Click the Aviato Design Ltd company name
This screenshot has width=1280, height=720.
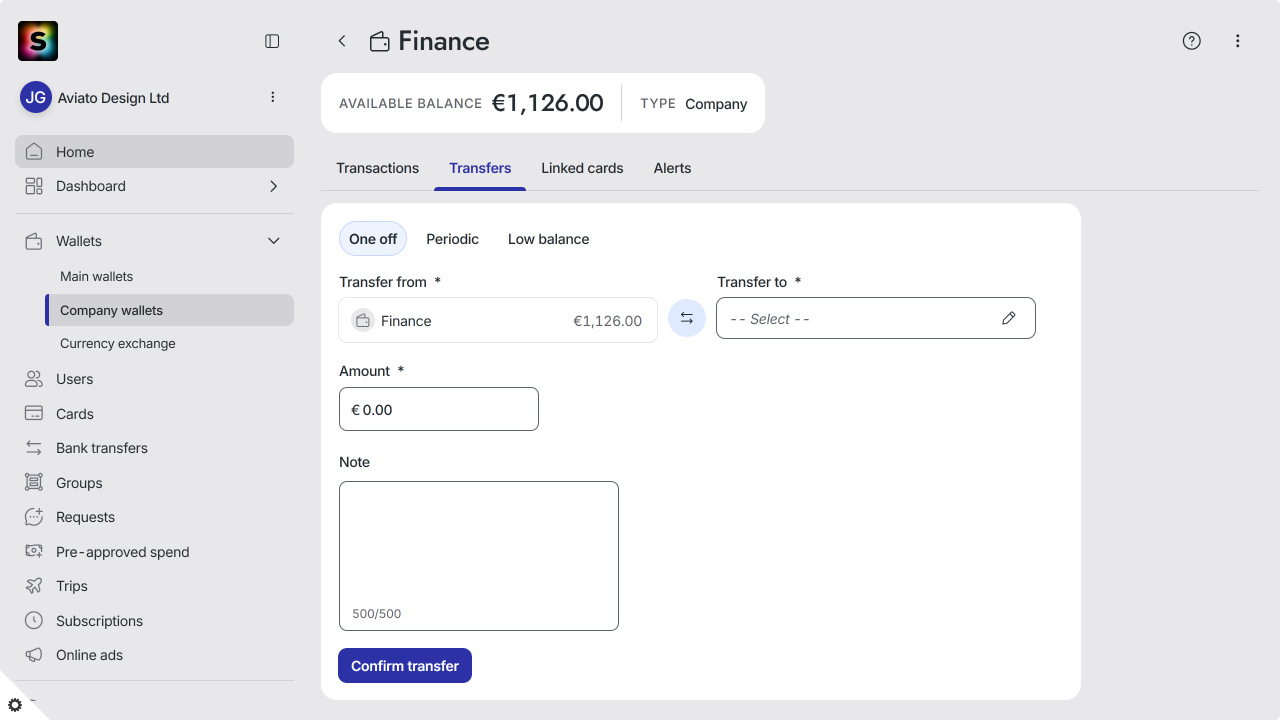coord(113,98)
